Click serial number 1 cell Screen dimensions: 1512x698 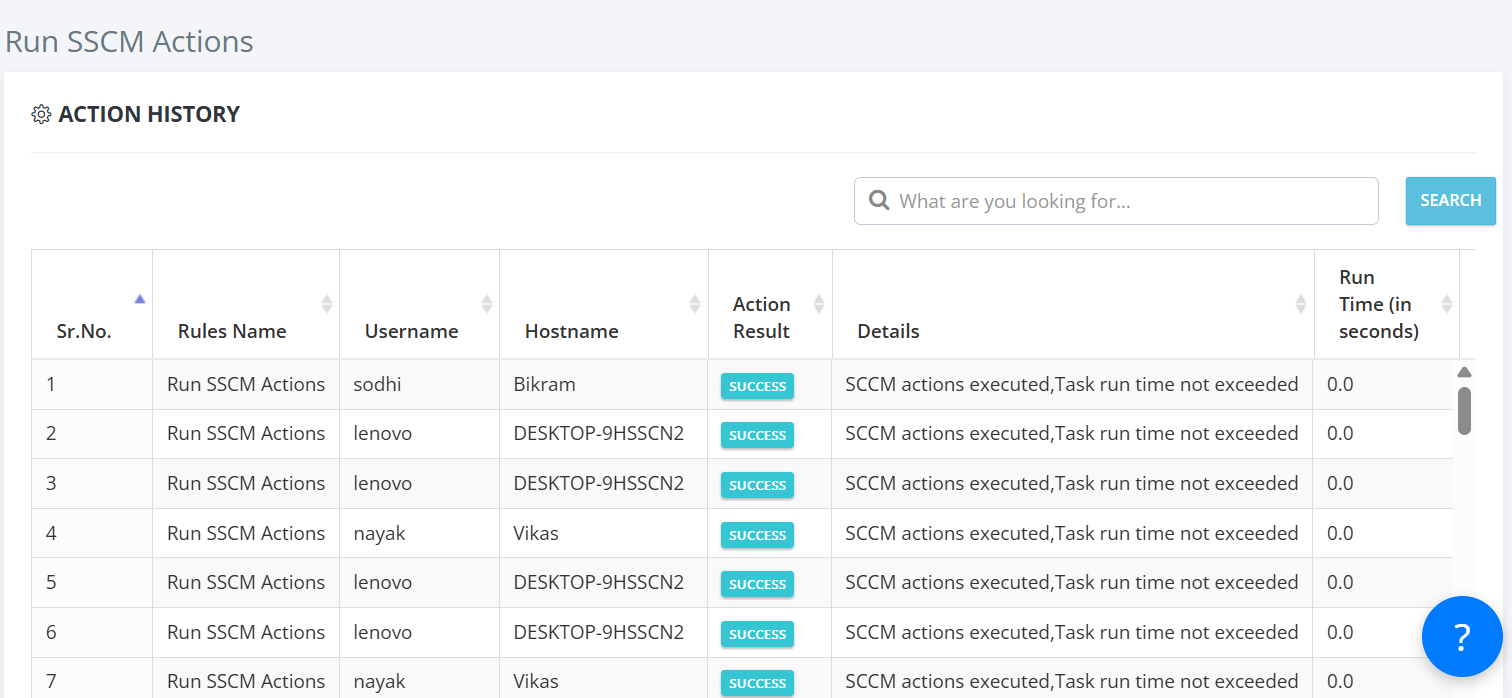[x=92, y=384]
